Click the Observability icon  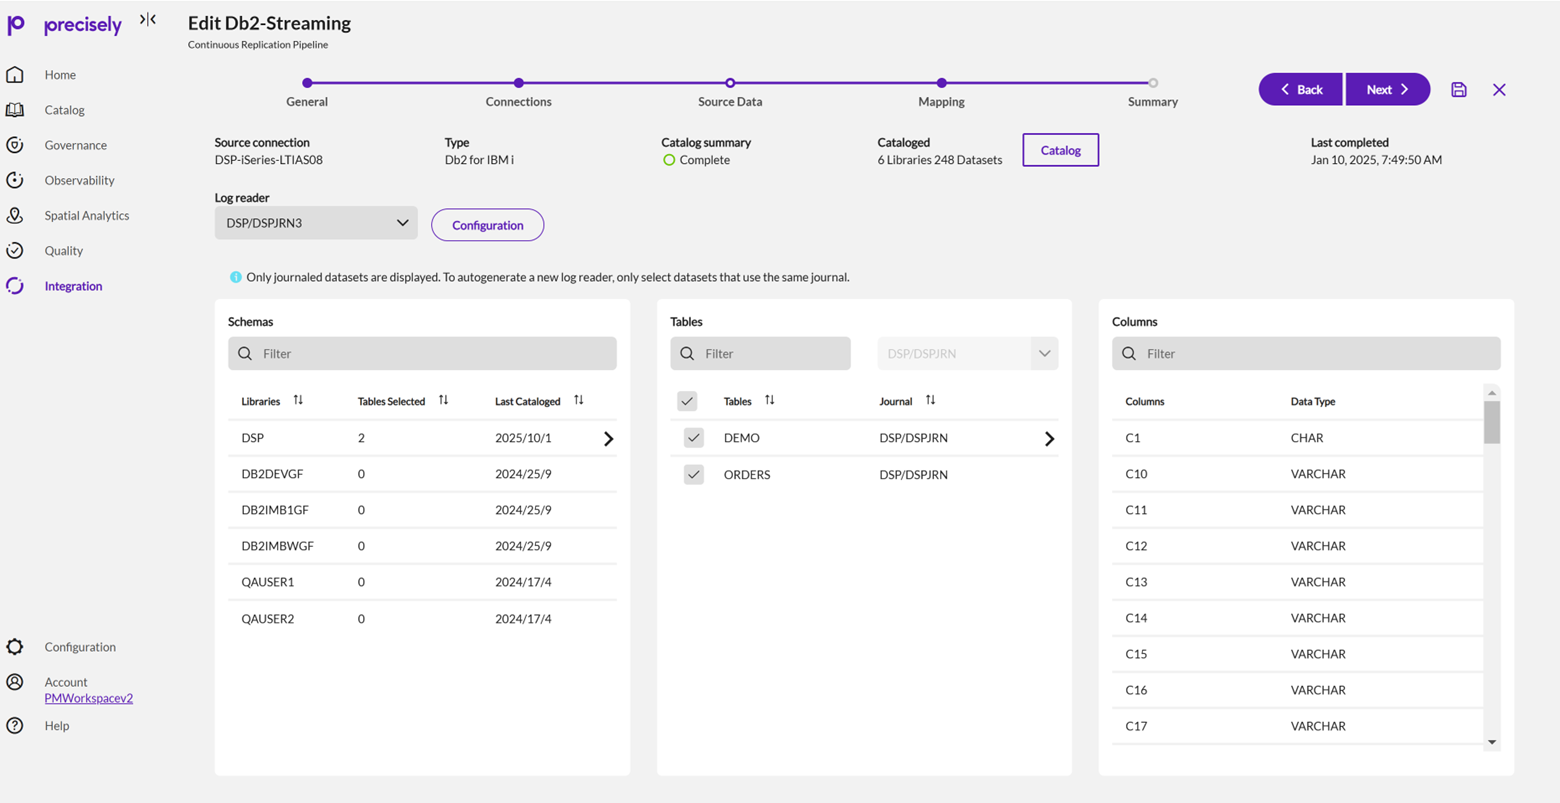click(15, 180)
